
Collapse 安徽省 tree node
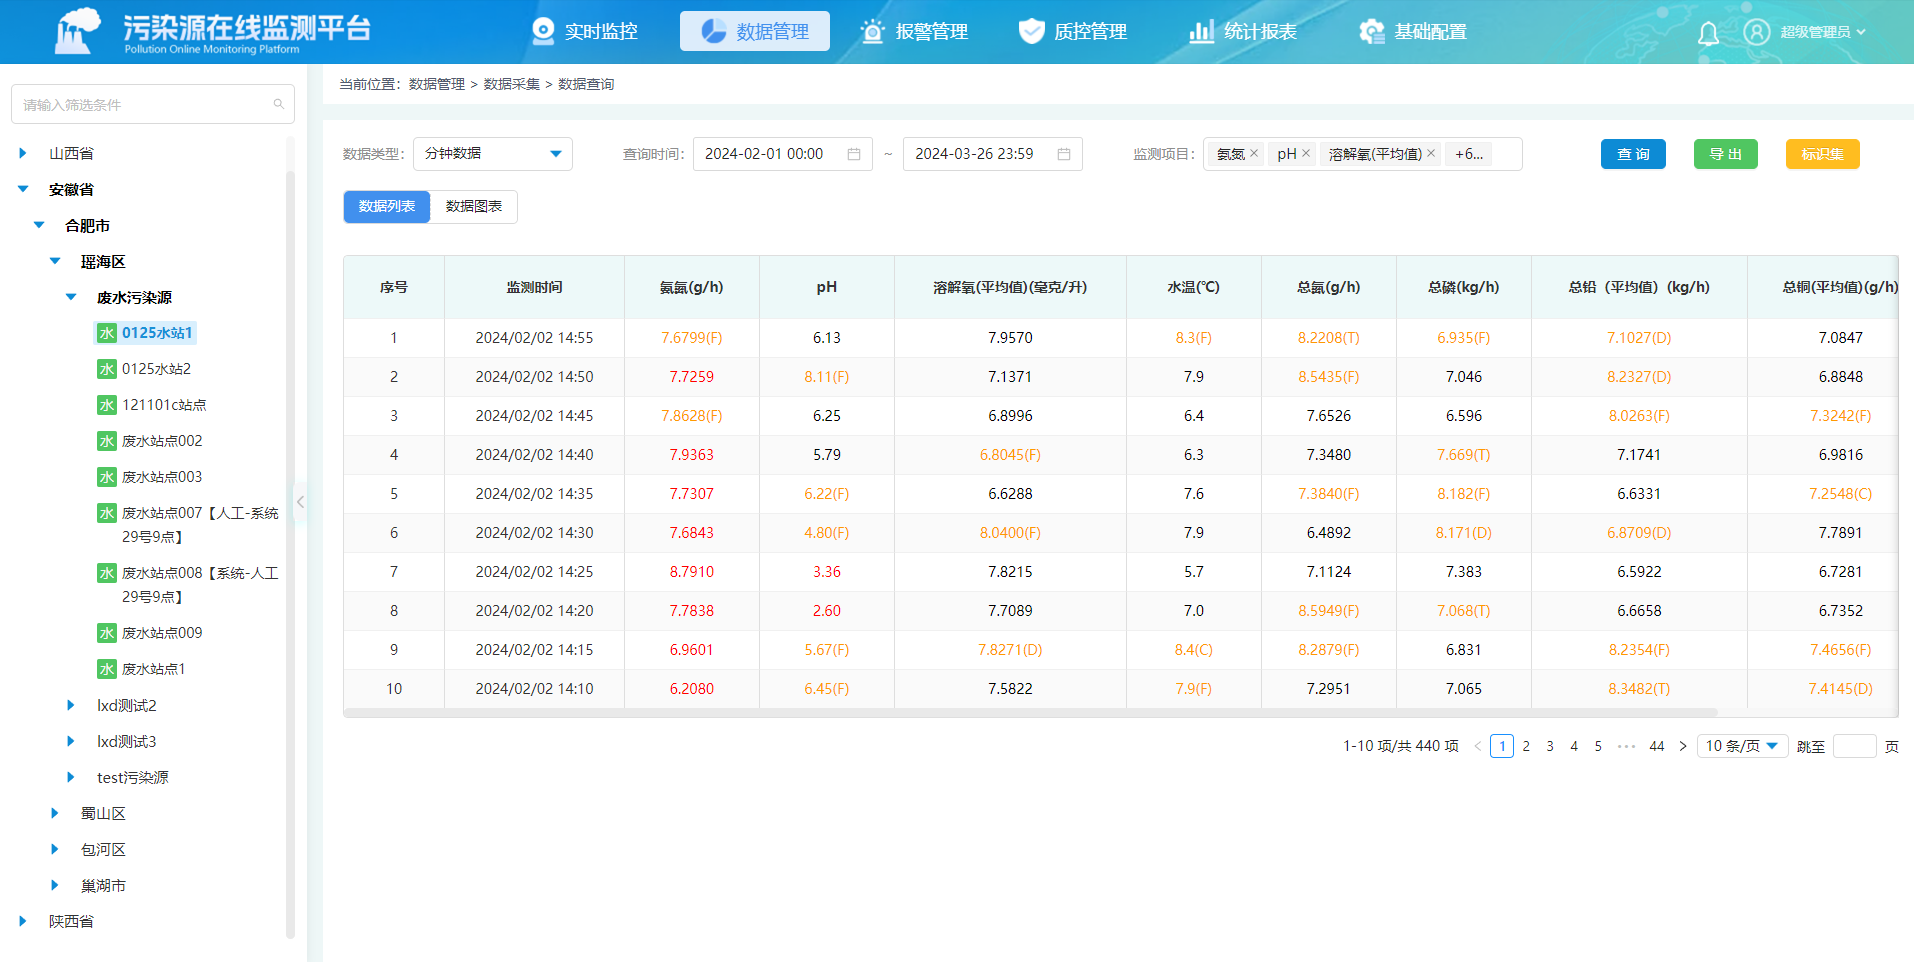(23, 189)
